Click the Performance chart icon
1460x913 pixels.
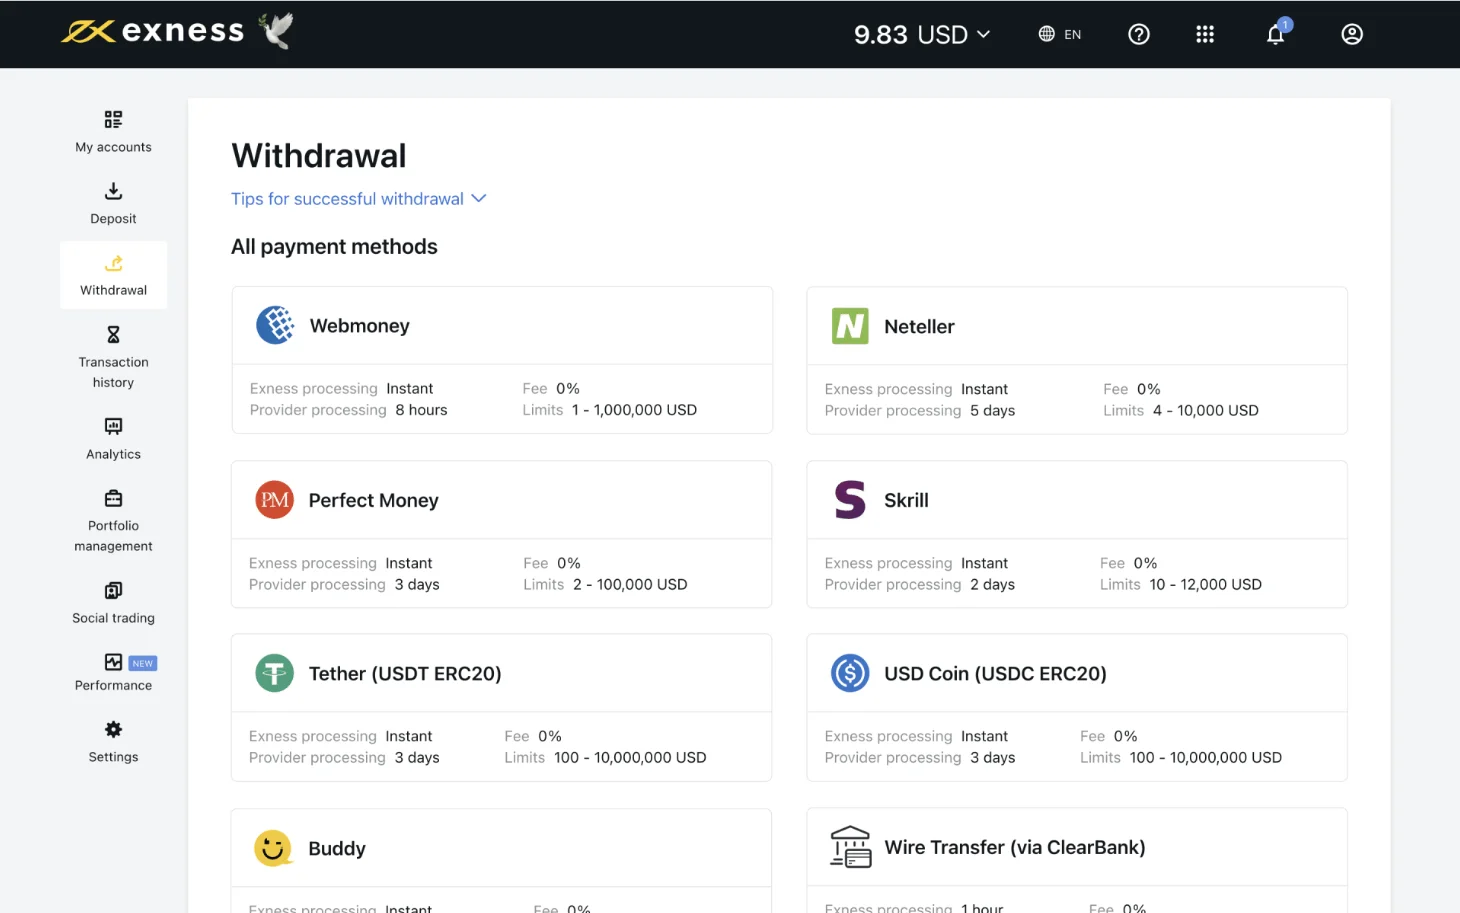click(113, 662)
